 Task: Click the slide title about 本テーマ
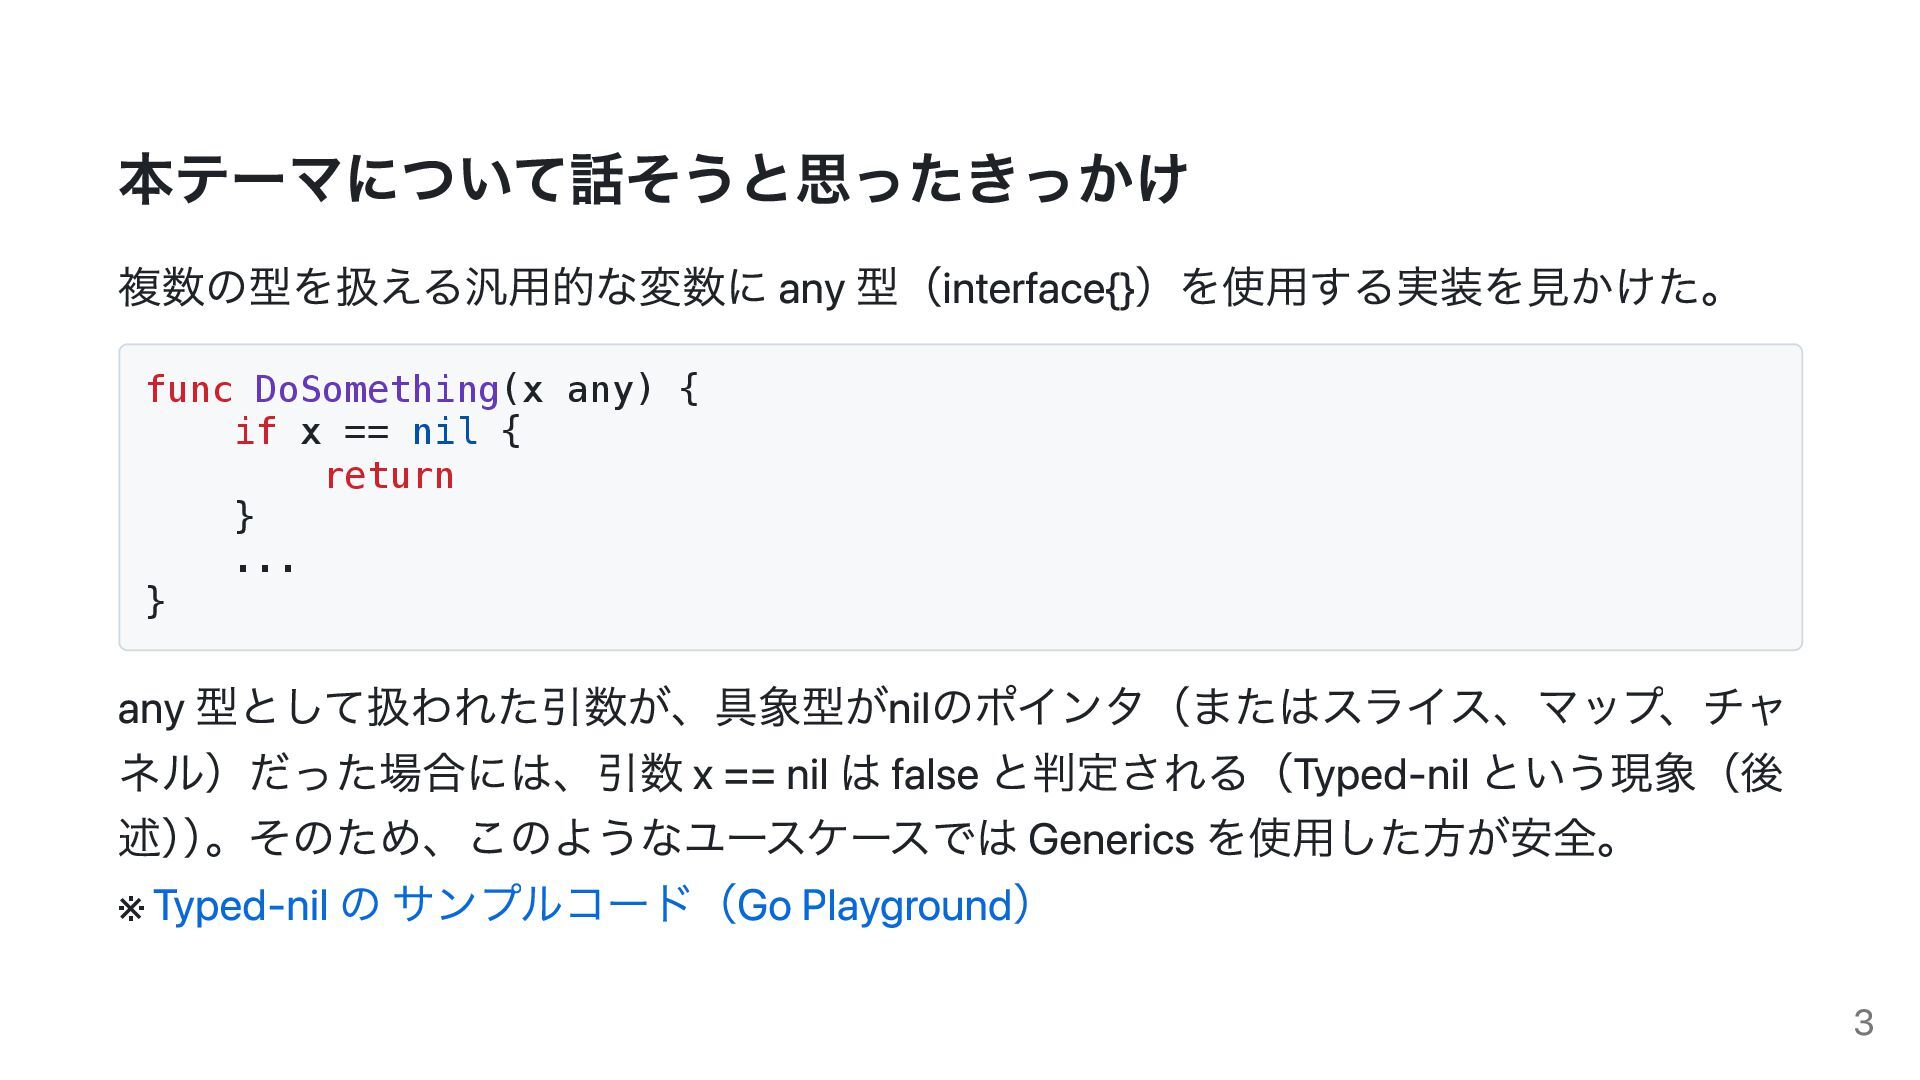pos(653,180)
